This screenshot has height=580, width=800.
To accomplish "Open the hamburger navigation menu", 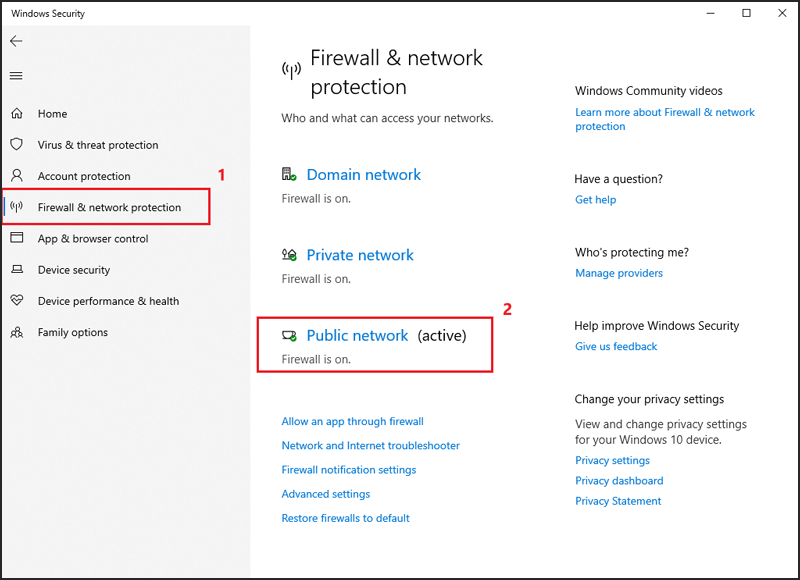I will pyautogui.click(x=16, y=76).
